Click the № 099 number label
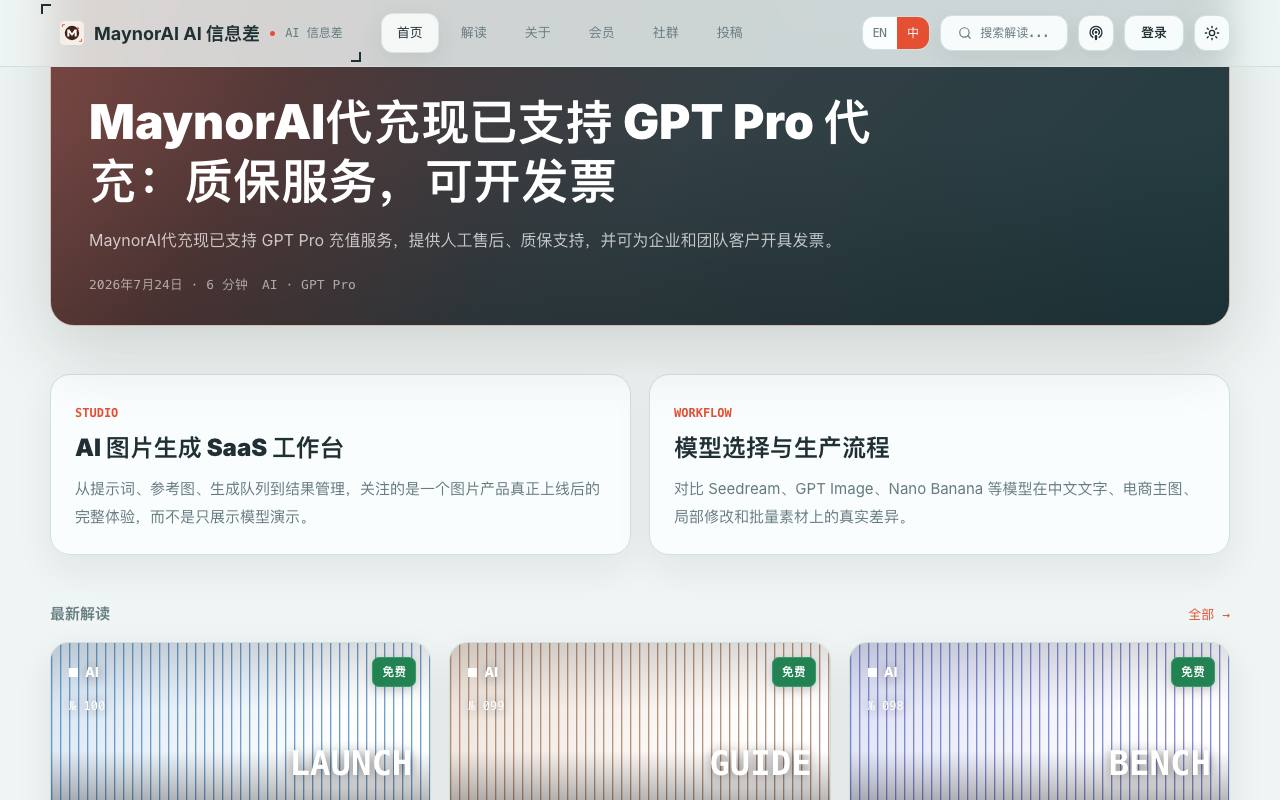Viewport: 1280px width, 800px height. pyautogui.click(x=485, y=706)
